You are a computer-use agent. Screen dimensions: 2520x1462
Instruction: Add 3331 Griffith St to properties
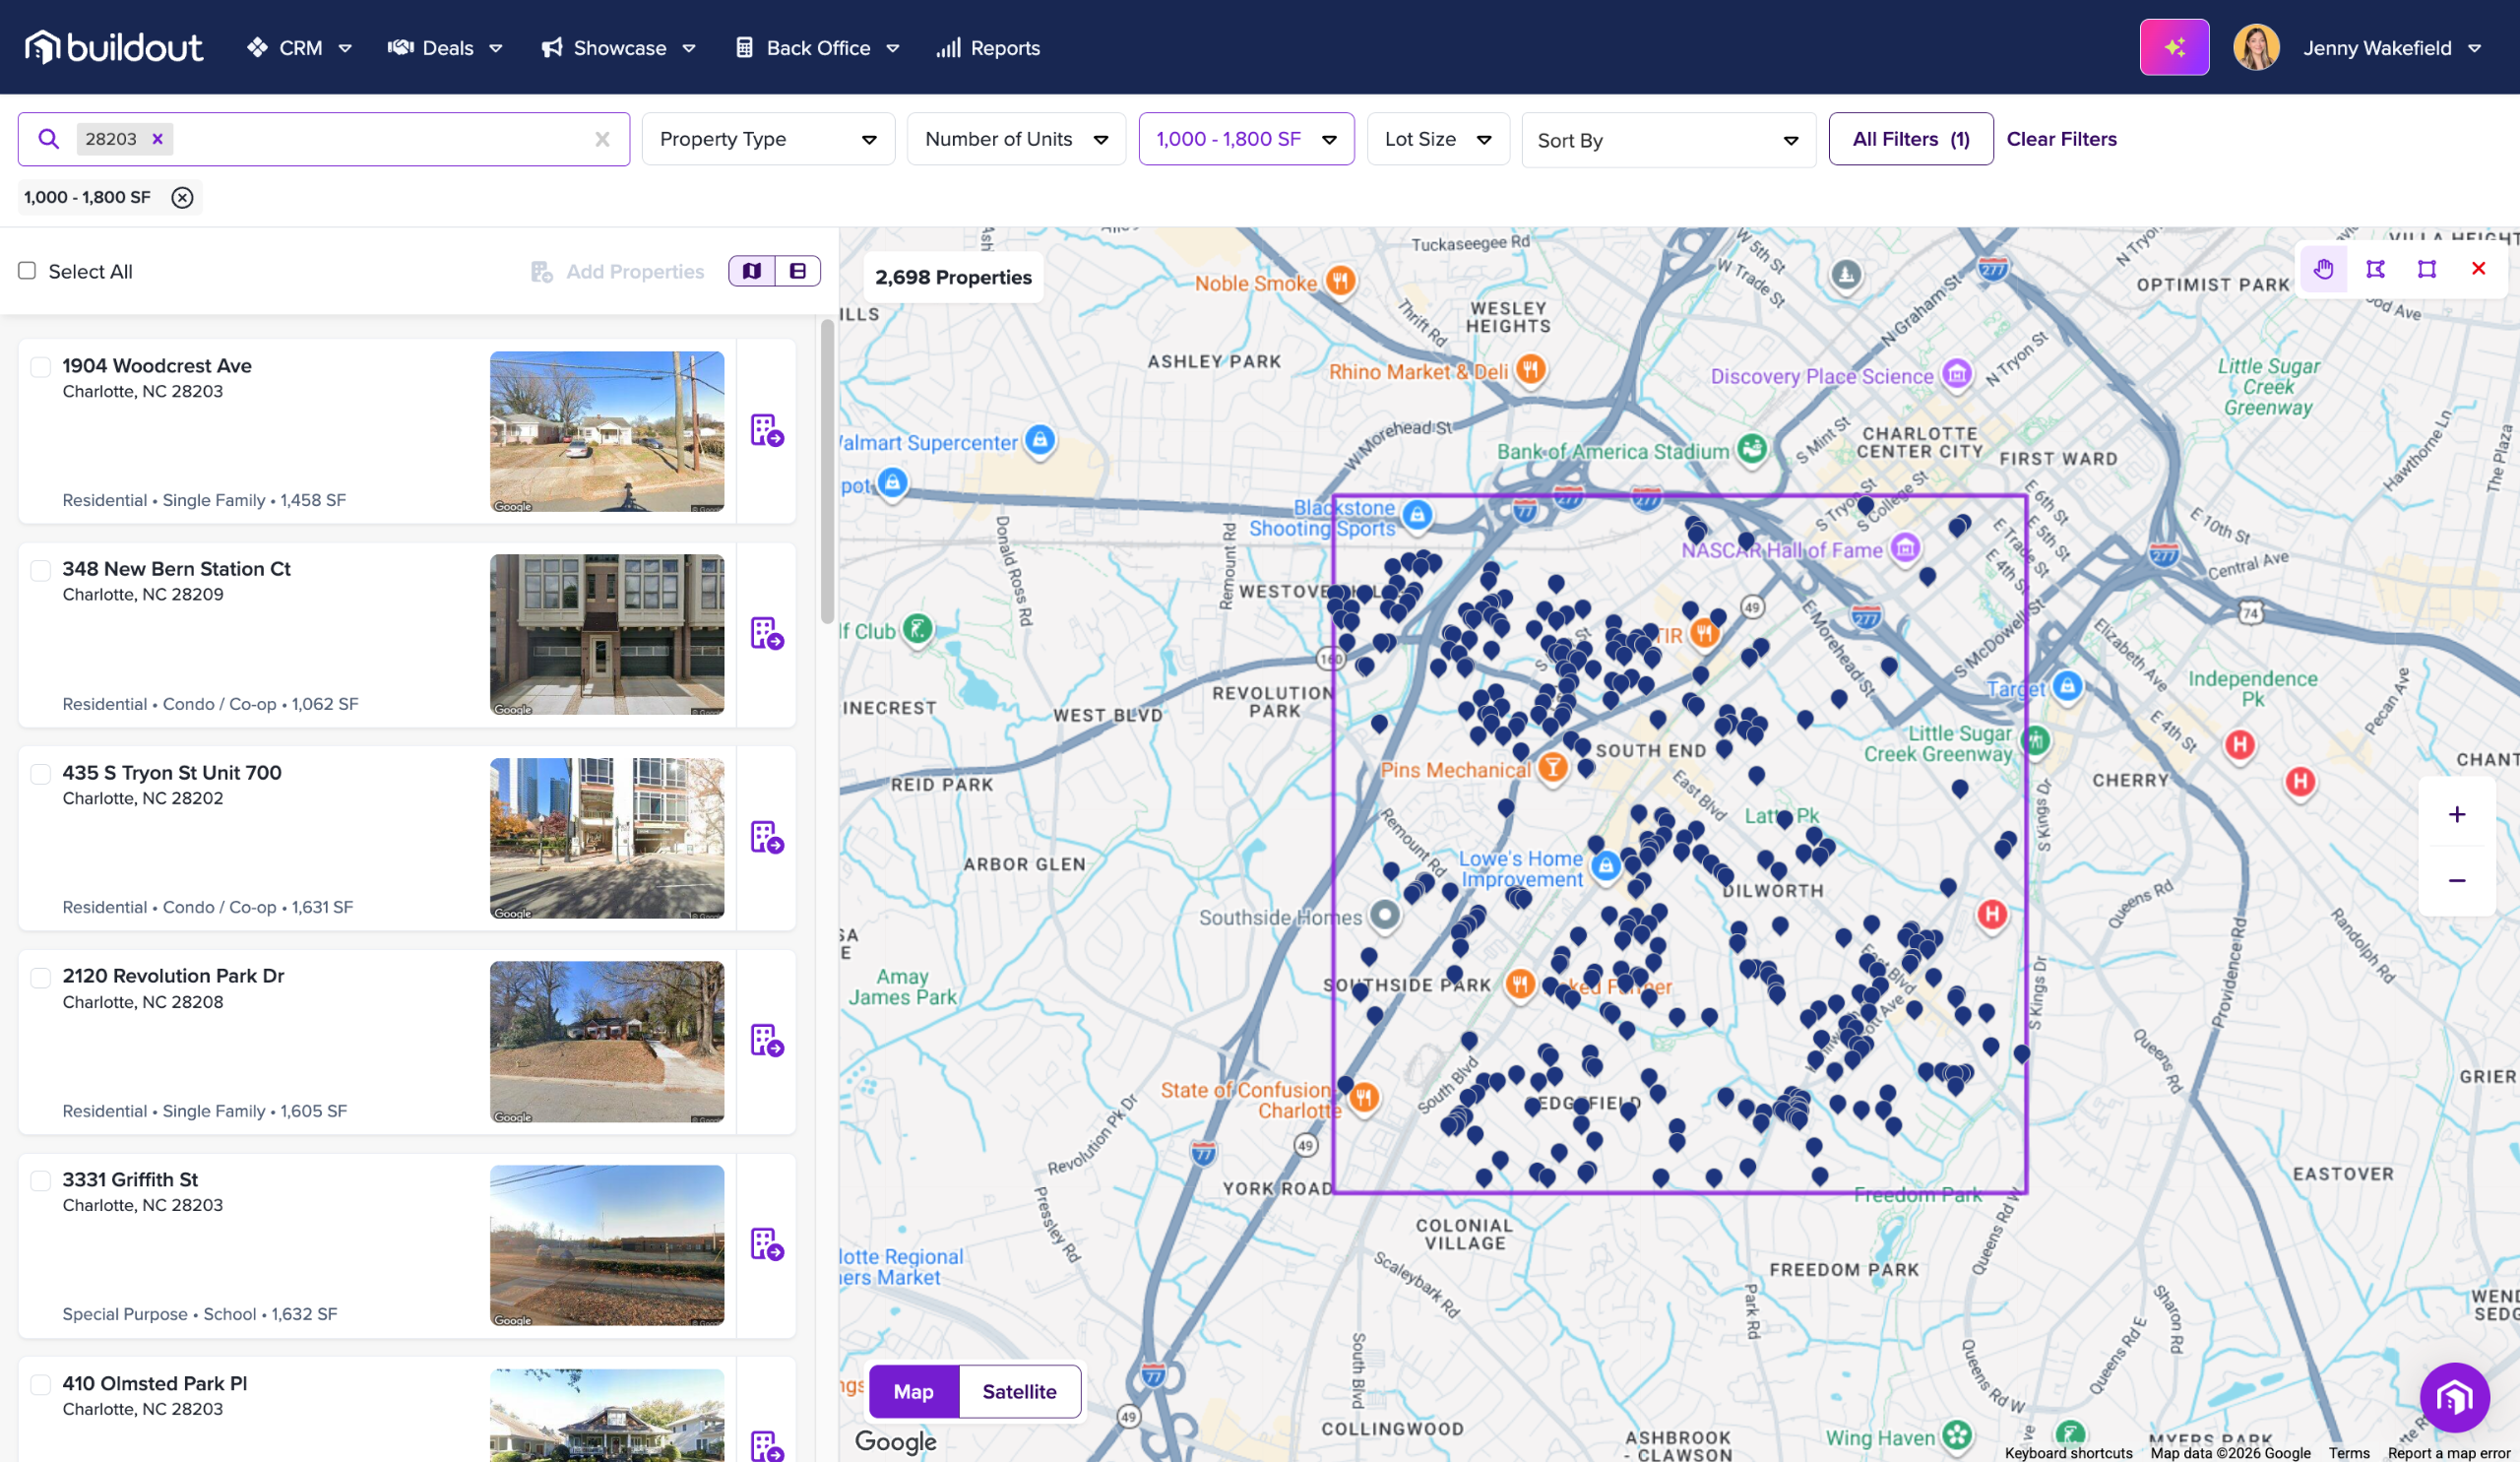coord(767,1244)
